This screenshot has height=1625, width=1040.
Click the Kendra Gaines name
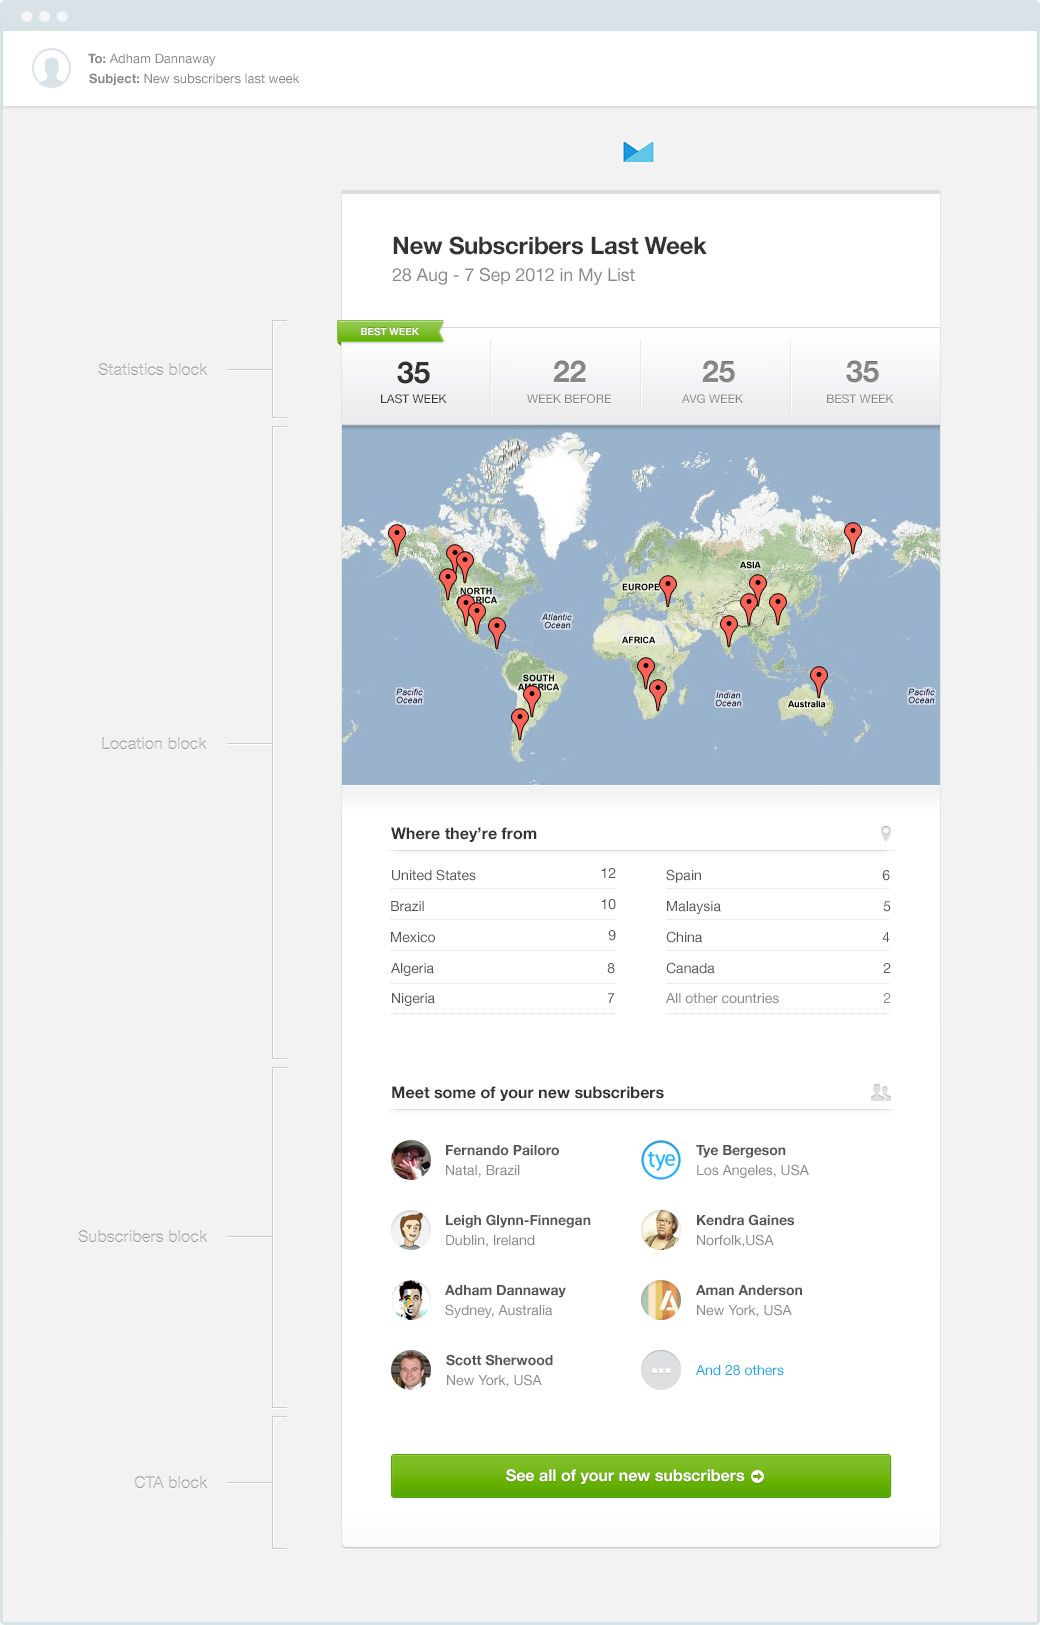click(745, 1220)
